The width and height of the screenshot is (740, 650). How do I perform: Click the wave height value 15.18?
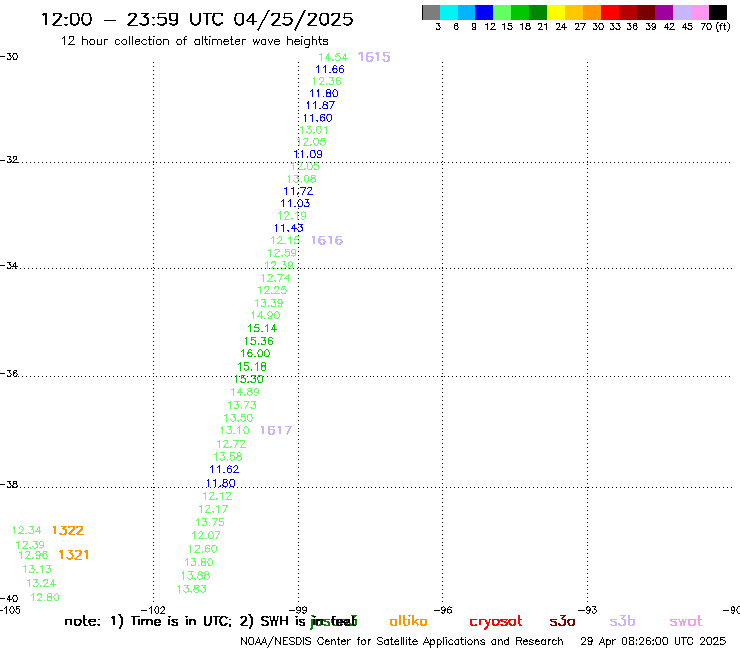(x=252, y=367)
